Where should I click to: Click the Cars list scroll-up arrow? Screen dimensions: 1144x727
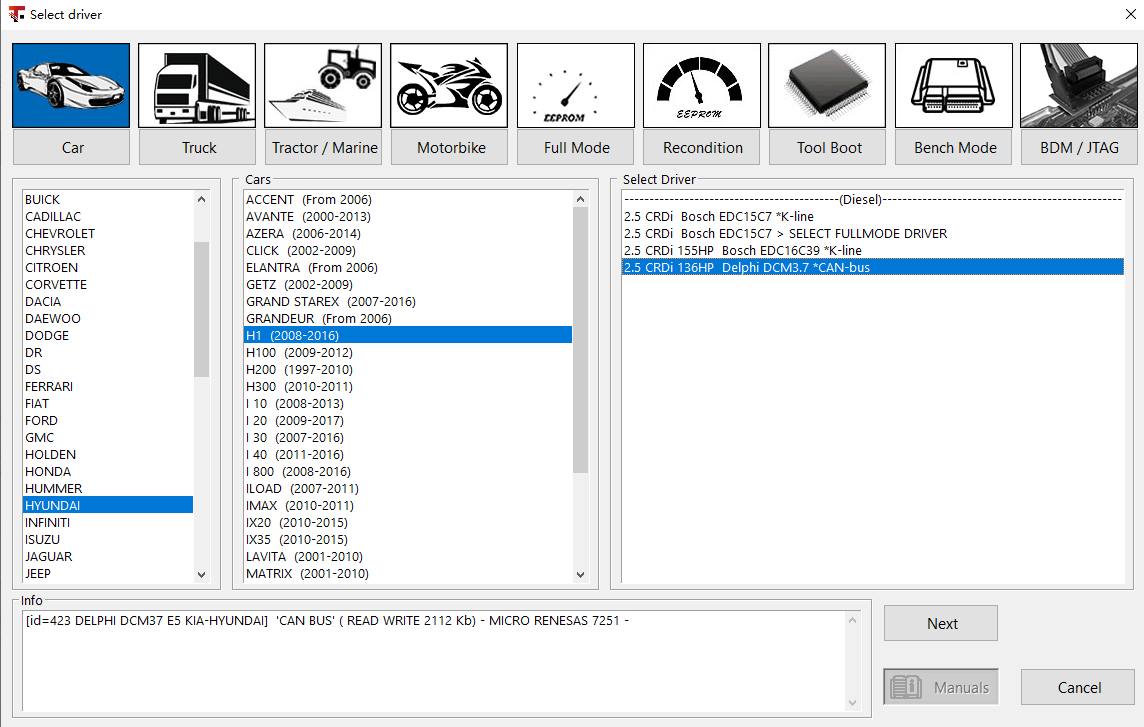[x=580, y=199]
